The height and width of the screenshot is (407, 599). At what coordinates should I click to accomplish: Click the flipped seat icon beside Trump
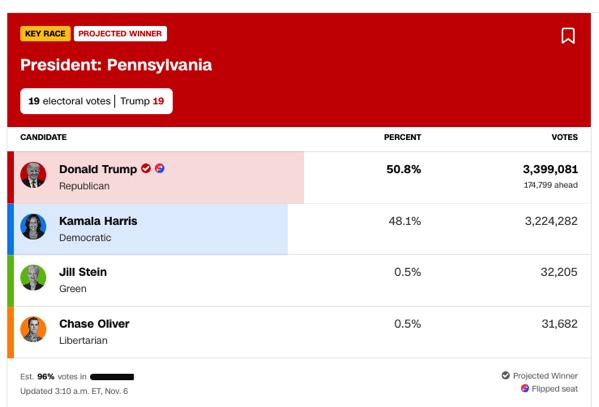click(160, 168)
